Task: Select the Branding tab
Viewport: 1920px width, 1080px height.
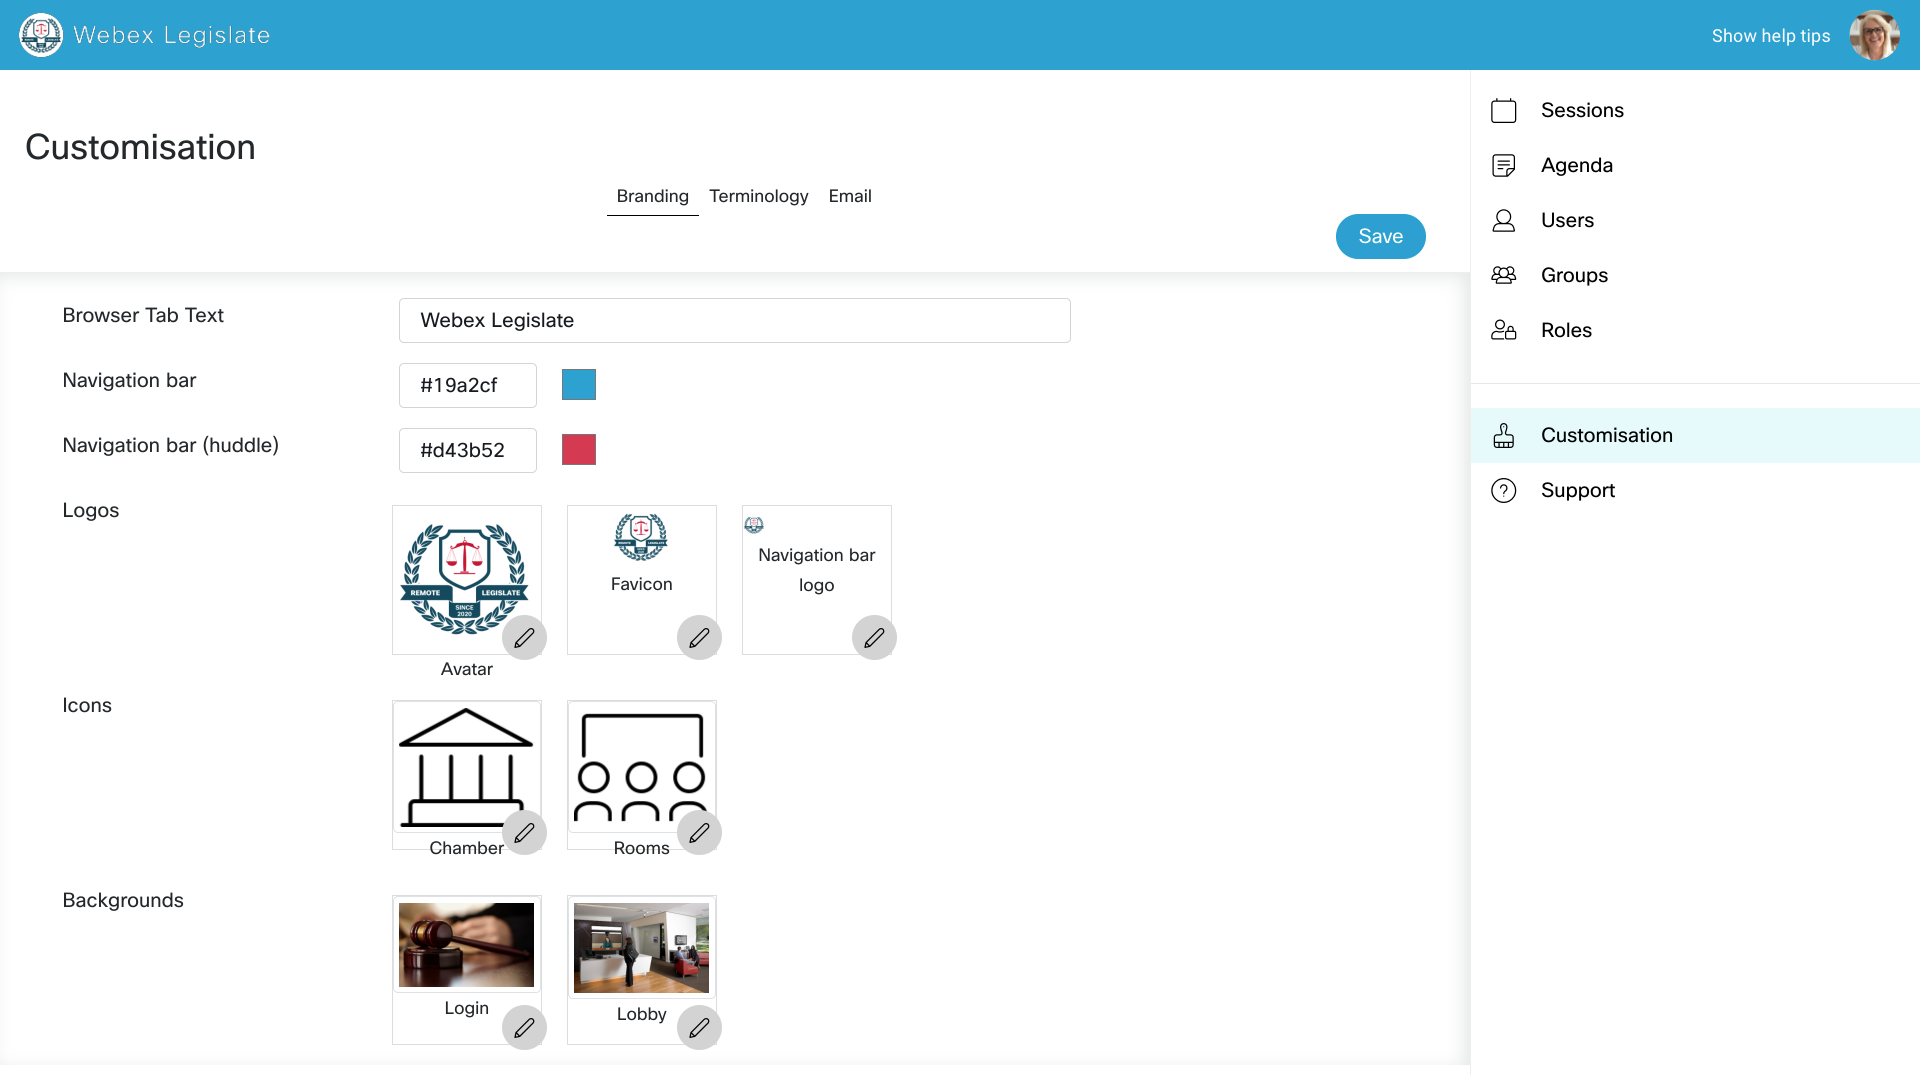Action: 652,197
